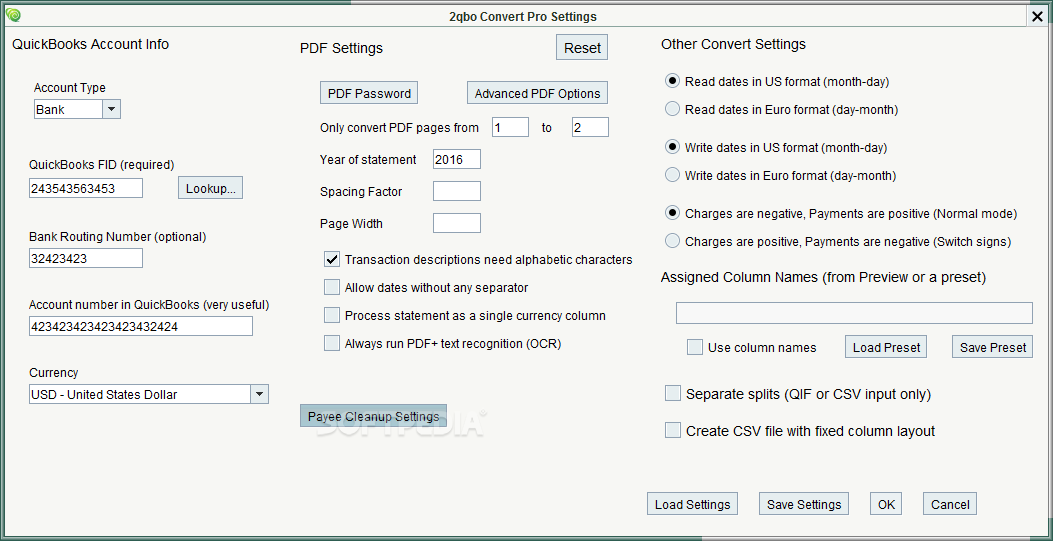Click the PDF pages to field showing 2

[590, 127]
